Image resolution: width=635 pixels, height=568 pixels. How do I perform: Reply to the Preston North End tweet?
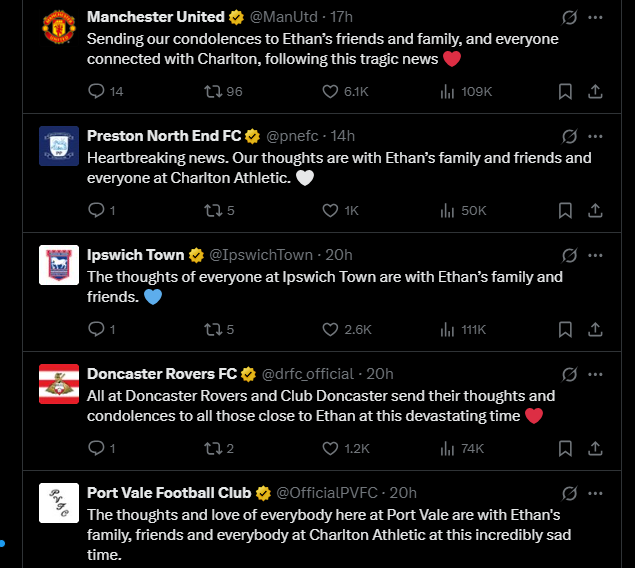tap(96, 210)
